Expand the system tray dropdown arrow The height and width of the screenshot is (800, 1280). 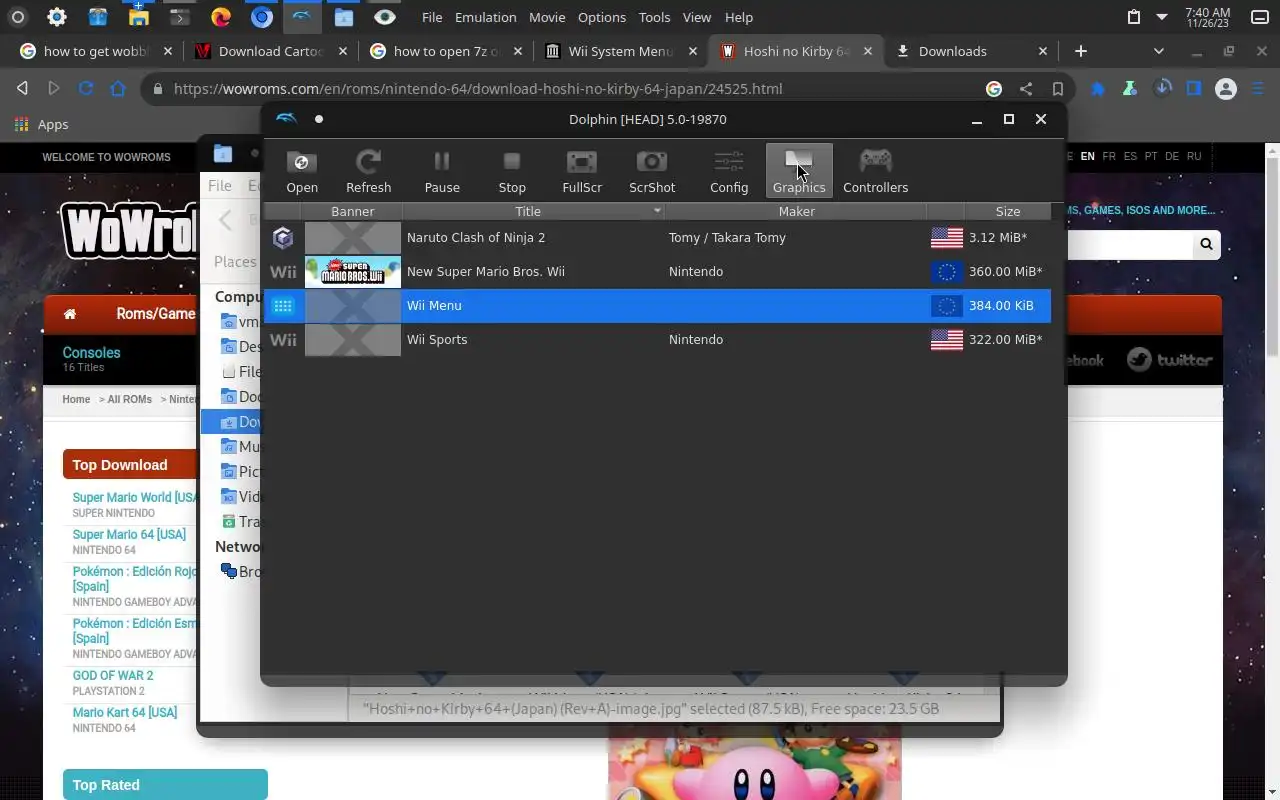(1162, 17)
